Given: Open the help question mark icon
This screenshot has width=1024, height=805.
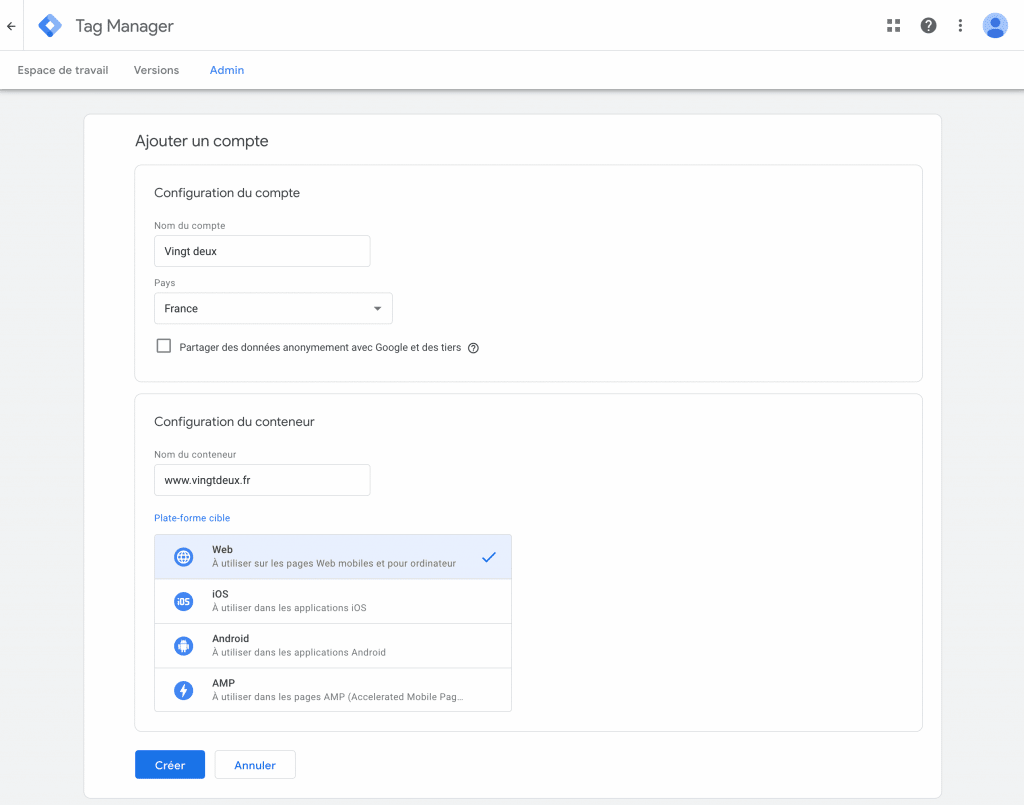Looking at the screenshot, I should click(928, 26).
